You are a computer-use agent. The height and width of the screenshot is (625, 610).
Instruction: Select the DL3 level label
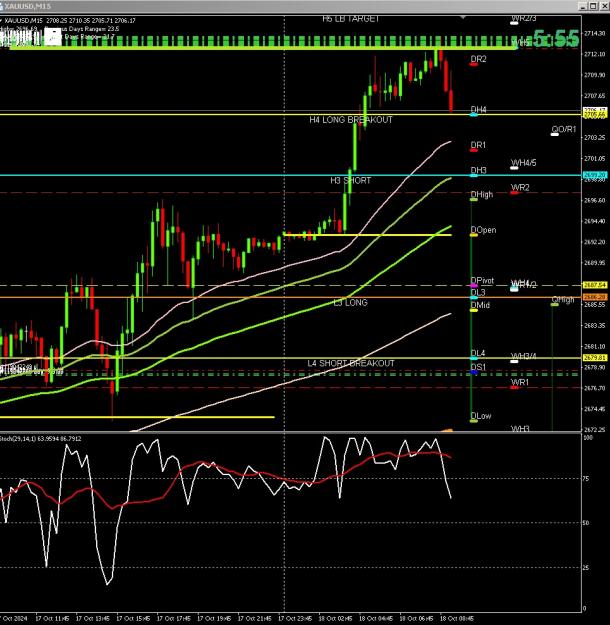[478, 293]
